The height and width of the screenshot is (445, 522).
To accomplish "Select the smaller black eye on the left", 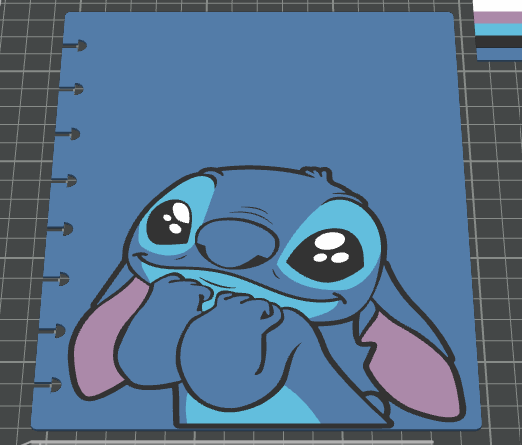I will click(169, 222).
